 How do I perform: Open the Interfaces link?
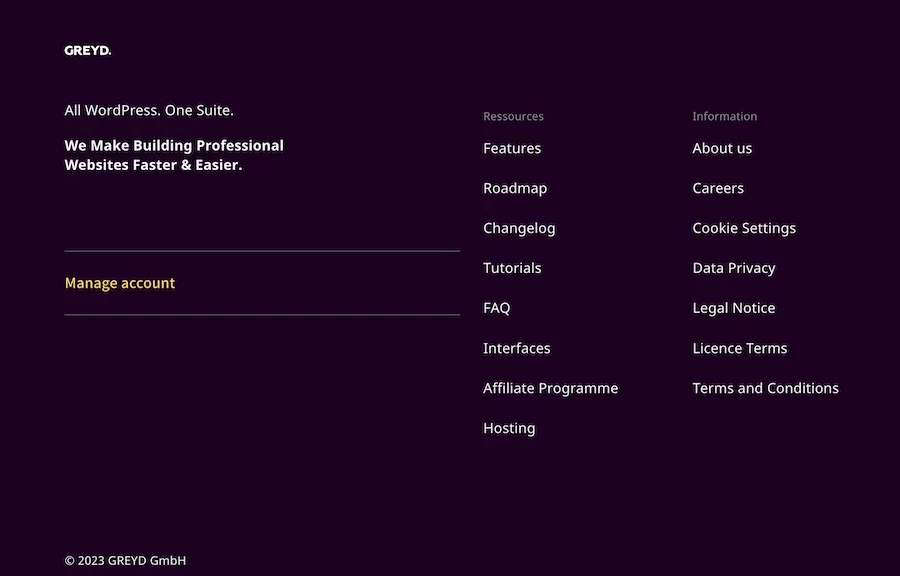pos(517,348)
